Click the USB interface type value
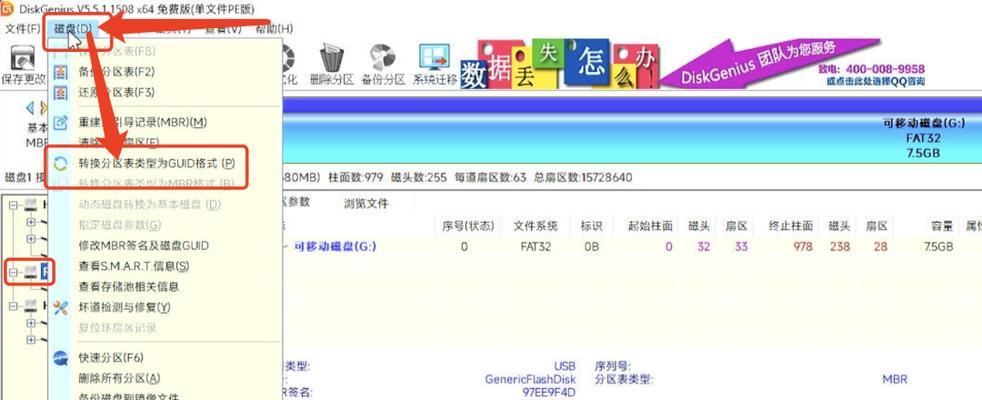Image resolution: width=982 pixels, height=400 pixels. pyautogui.click(x=564, y=366)
